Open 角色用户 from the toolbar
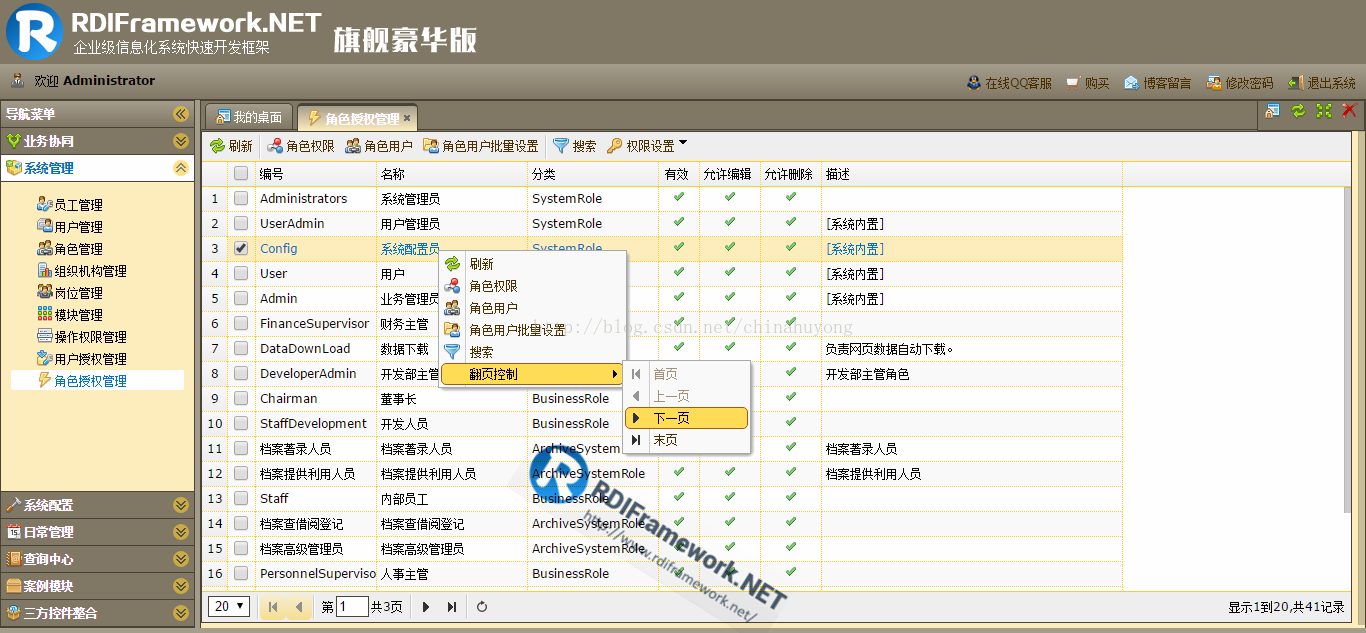 tap(379, 146)
